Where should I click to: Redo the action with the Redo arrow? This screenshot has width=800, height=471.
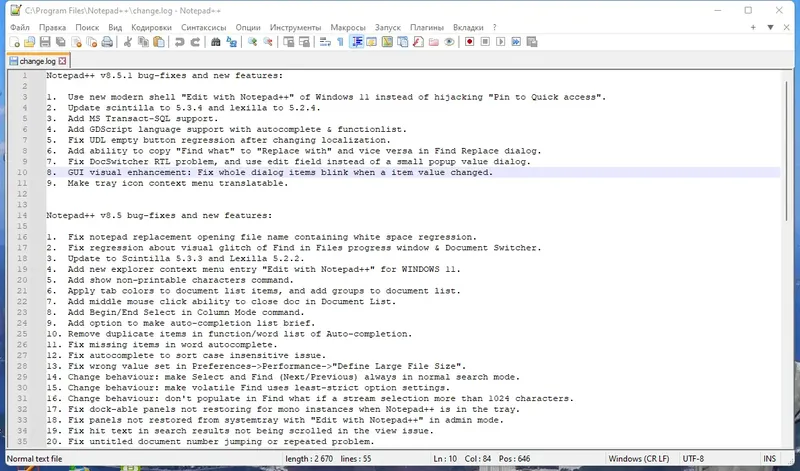tap(195, 42)
